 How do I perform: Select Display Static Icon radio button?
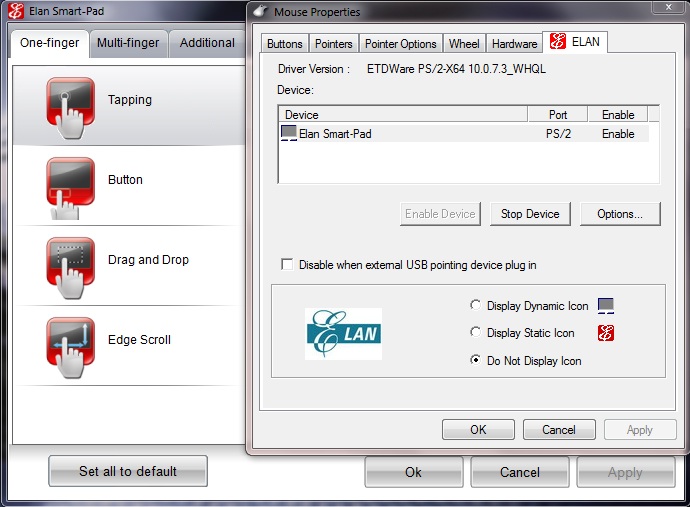tap(475, 332)
